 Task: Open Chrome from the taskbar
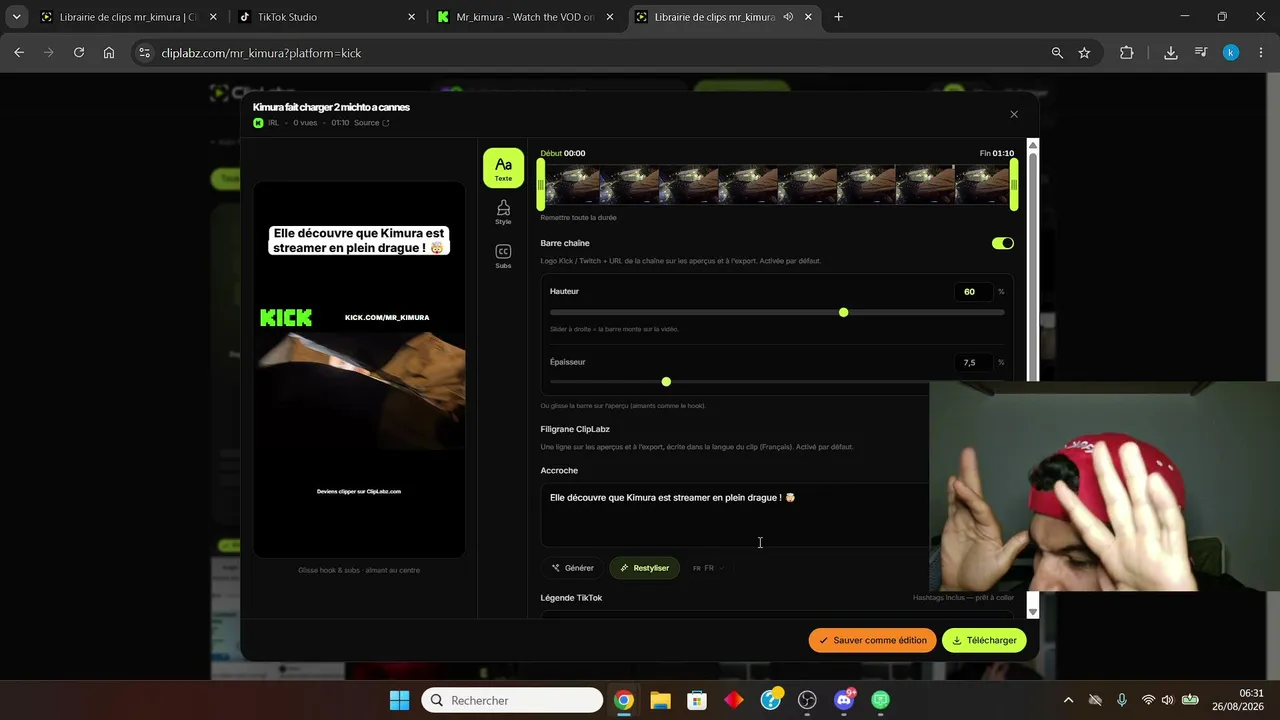point(624,700)
